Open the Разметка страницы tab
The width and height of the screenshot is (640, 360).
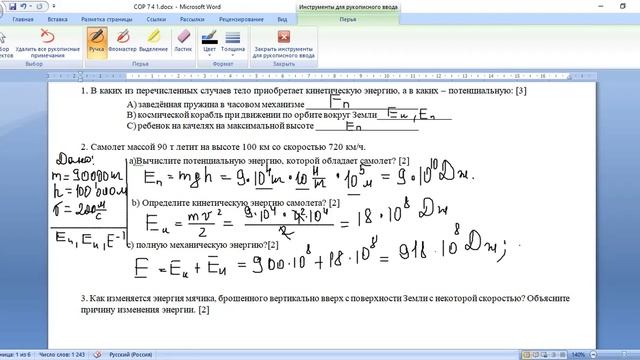pyautogui.click(x=107, y=19)
